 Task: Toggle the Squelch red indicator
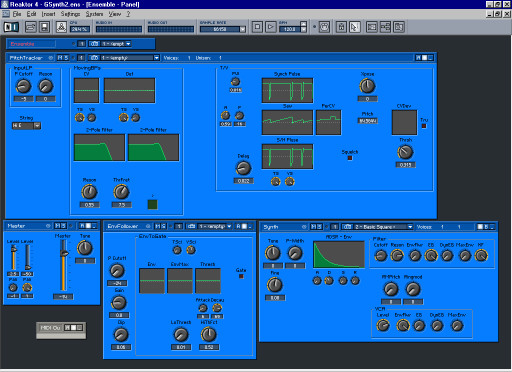[x=350, y=158]
